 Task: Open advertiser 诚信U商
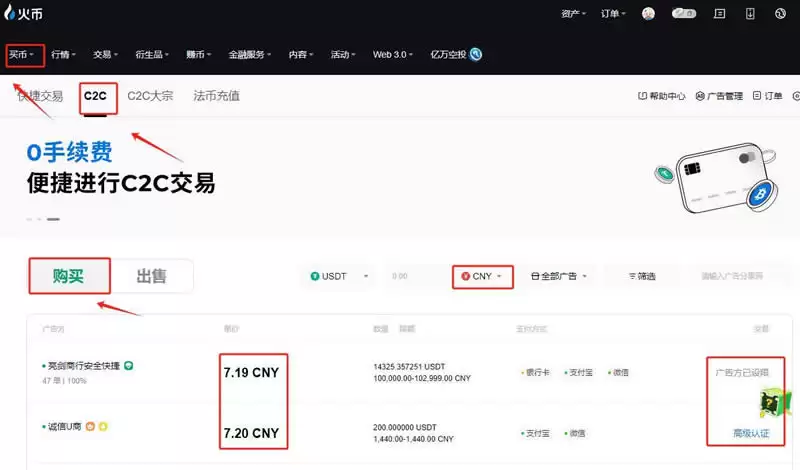[64, 426]
